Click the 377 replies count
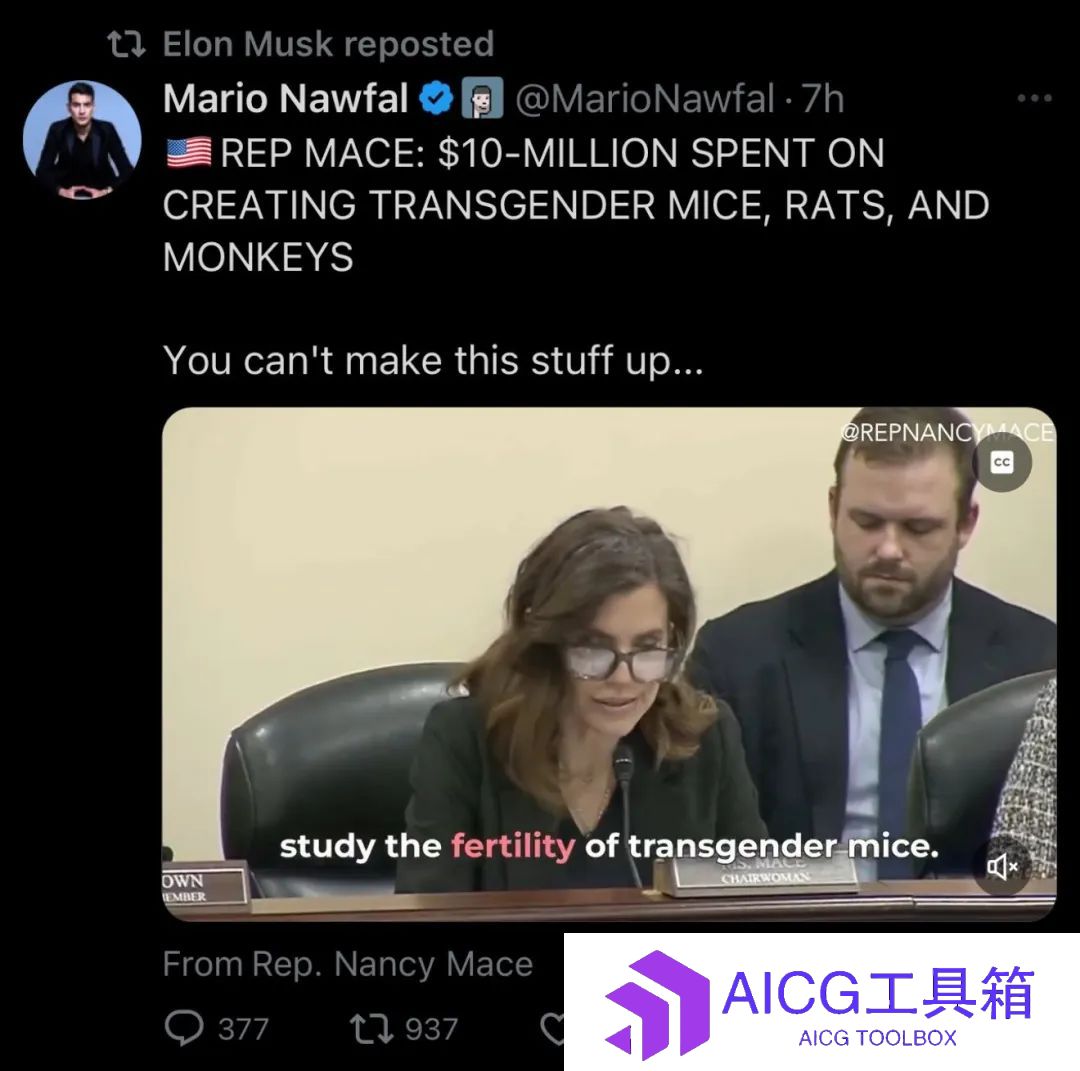The image size is (1080, 1071). click(243, 1029)
